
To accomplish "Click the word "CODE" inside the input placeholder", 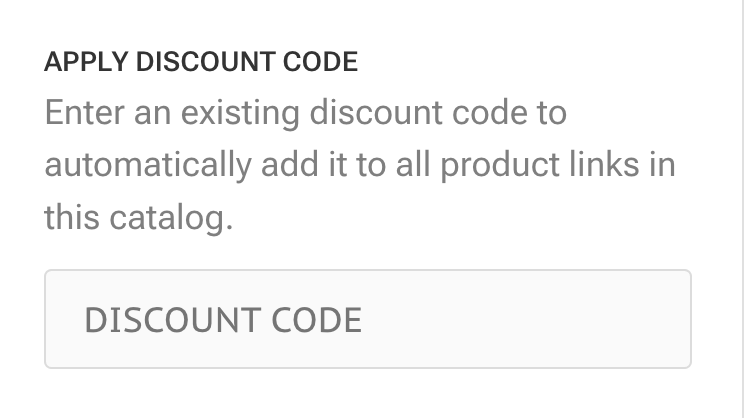I will tap(316, 320).
